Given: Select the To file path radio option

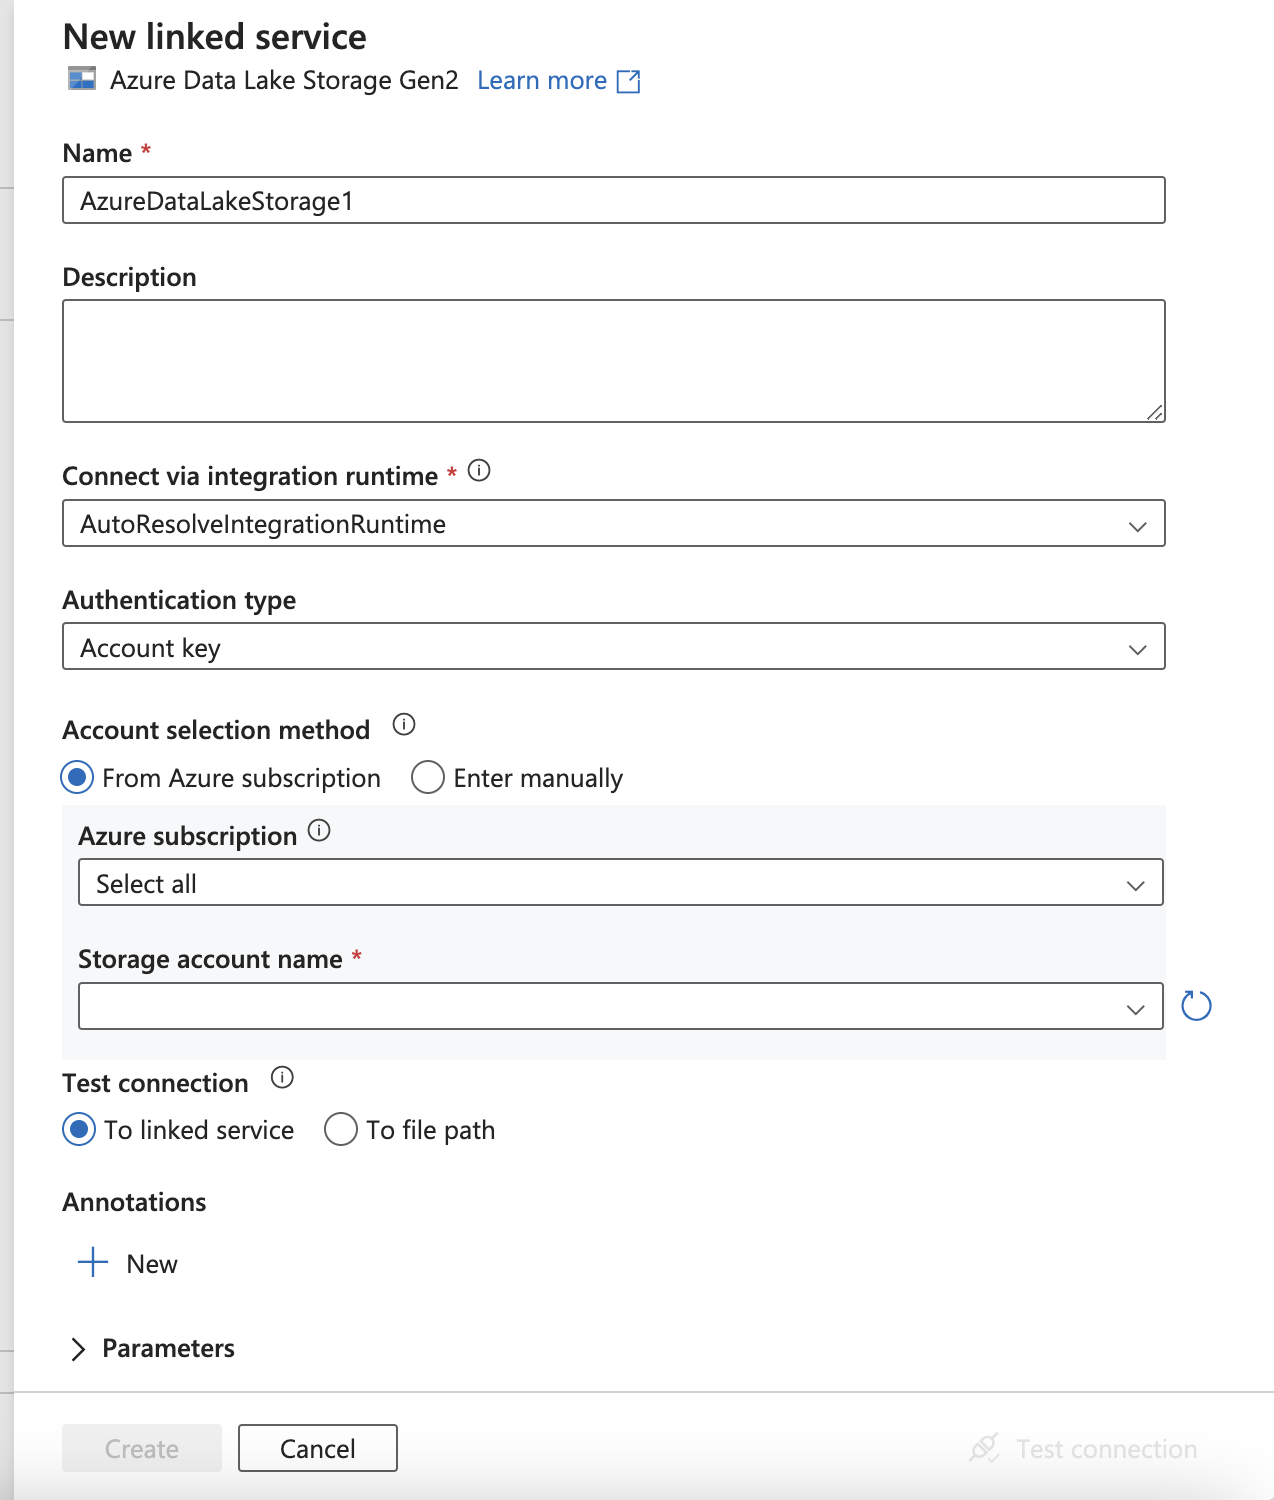Looking at the screenshot, I should click(341, 1130).
